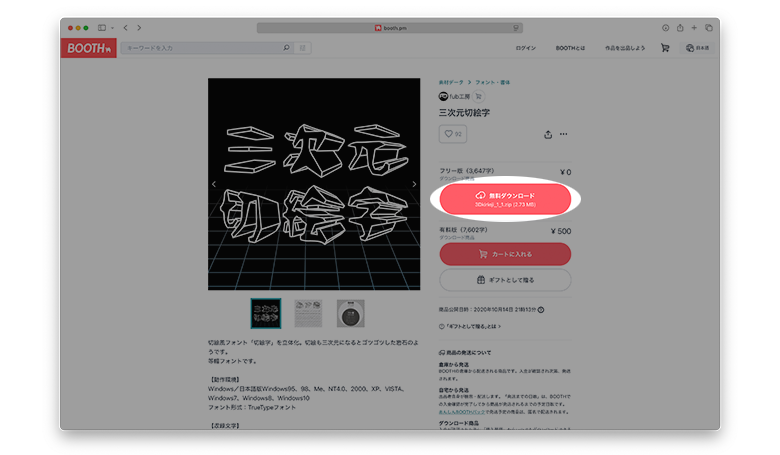Select the third round object thumbnail

pyautogui.click(x=351, y=313)
